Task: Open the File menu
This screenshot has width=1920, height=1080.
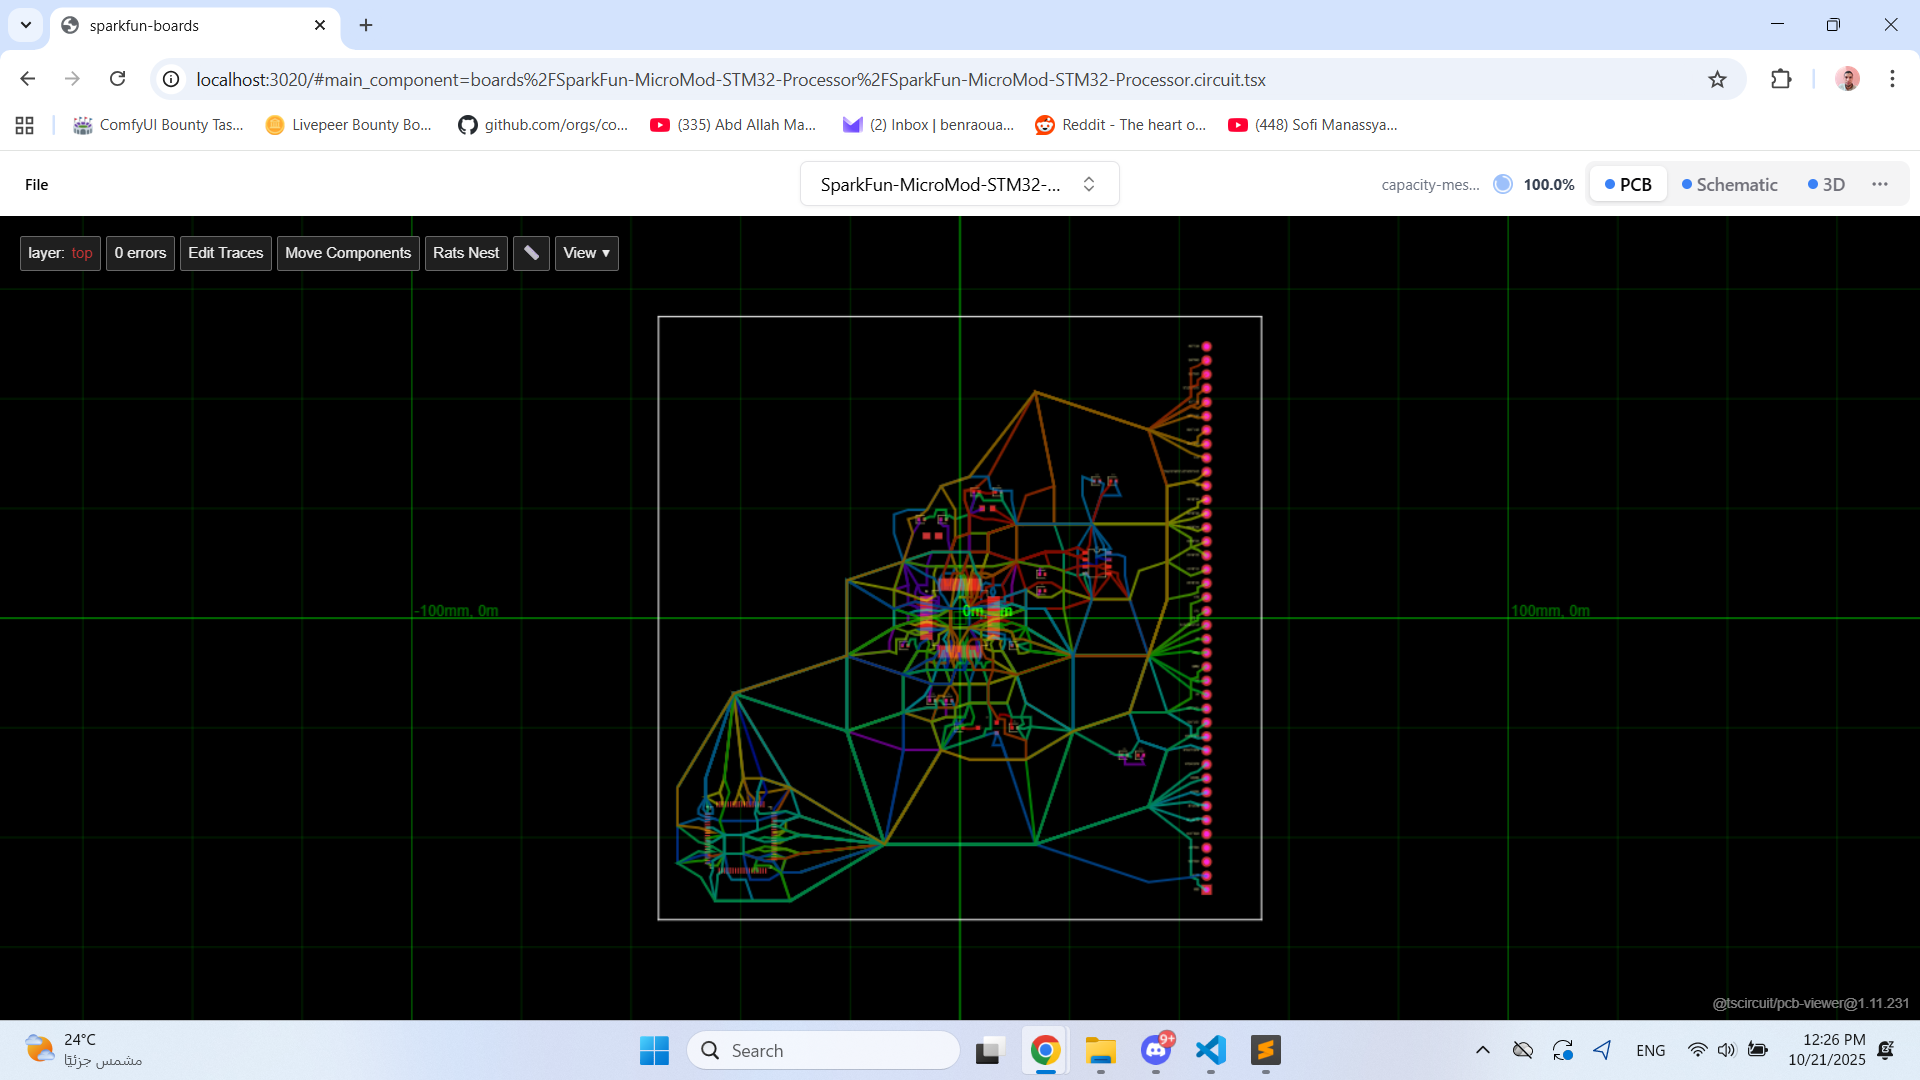Action: 36,184
